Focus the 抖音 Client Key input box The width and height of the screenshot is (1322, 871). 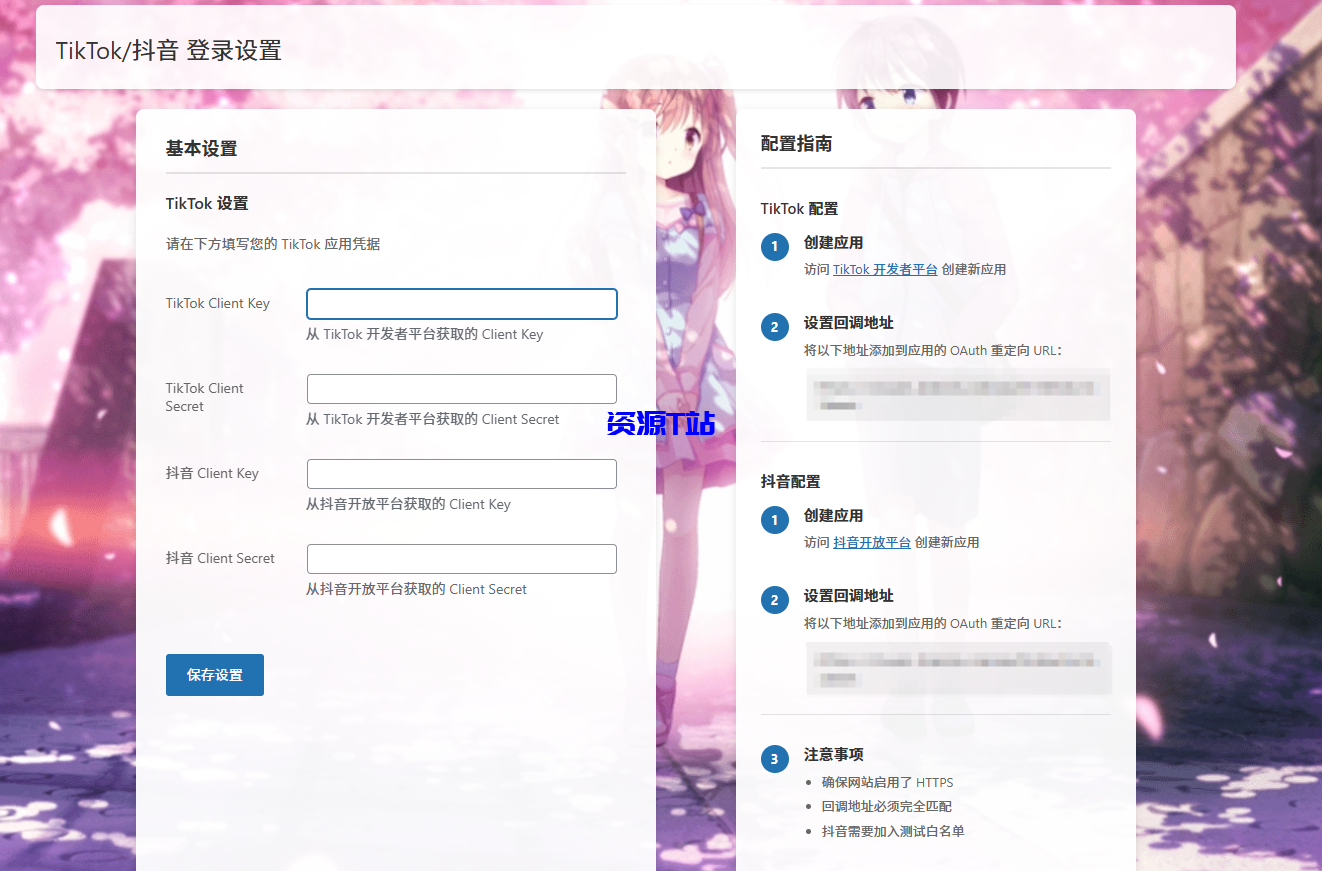pos(461,473)
